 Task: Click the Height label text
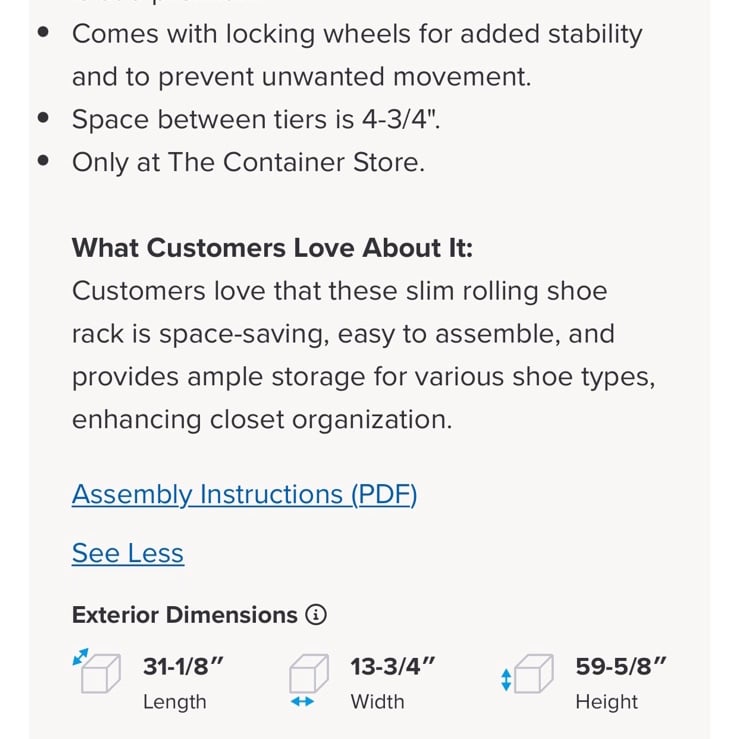coord(607,702)
